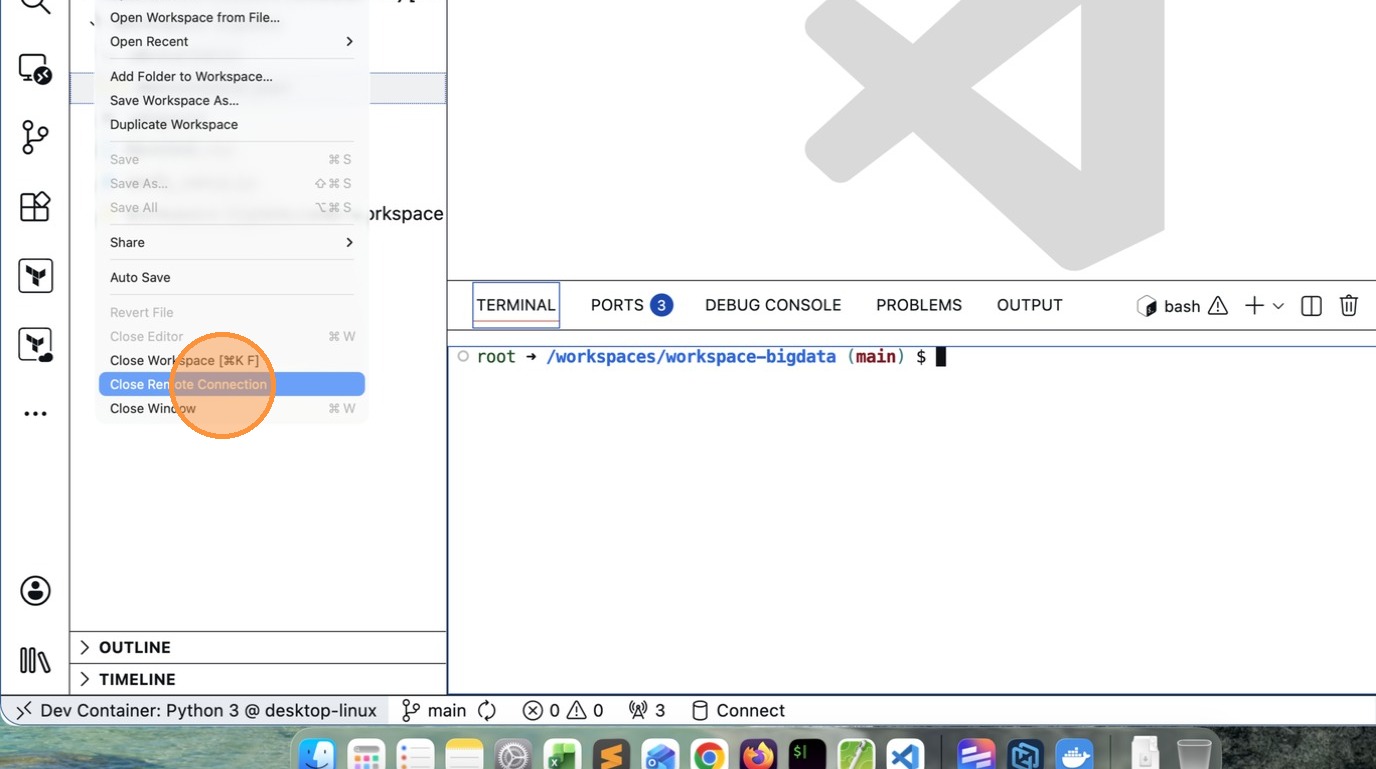Expand the TIMELINE section
Screen dimensions: 1376x769
[258, 680]
